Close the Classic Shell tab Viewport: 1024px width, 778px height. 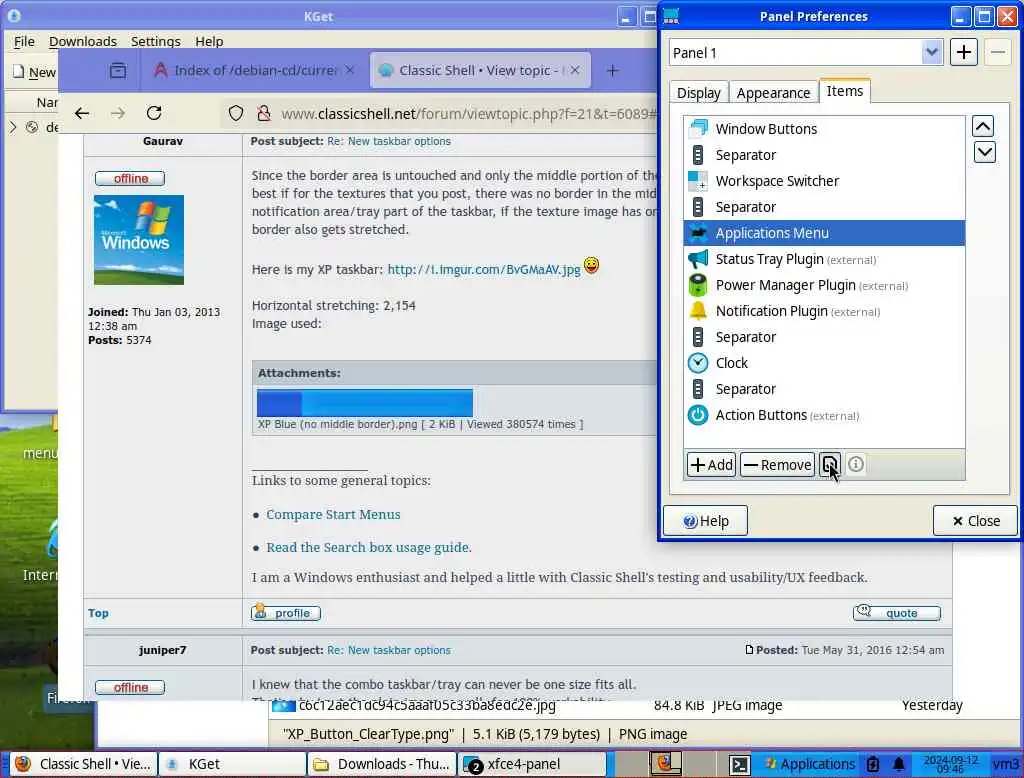575,70
